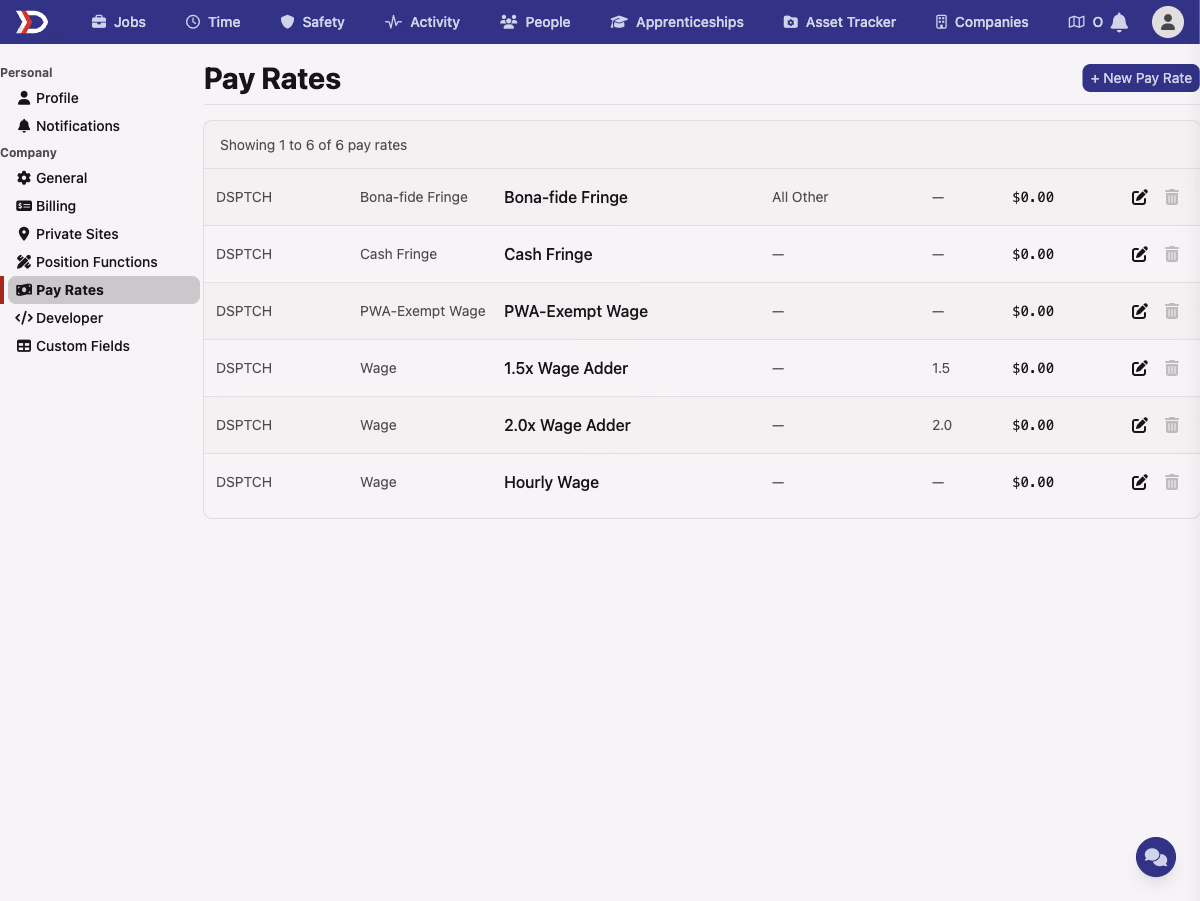
Task: Edit the Bona-fide Fringe pay rate
Action: pos(1139,197)
